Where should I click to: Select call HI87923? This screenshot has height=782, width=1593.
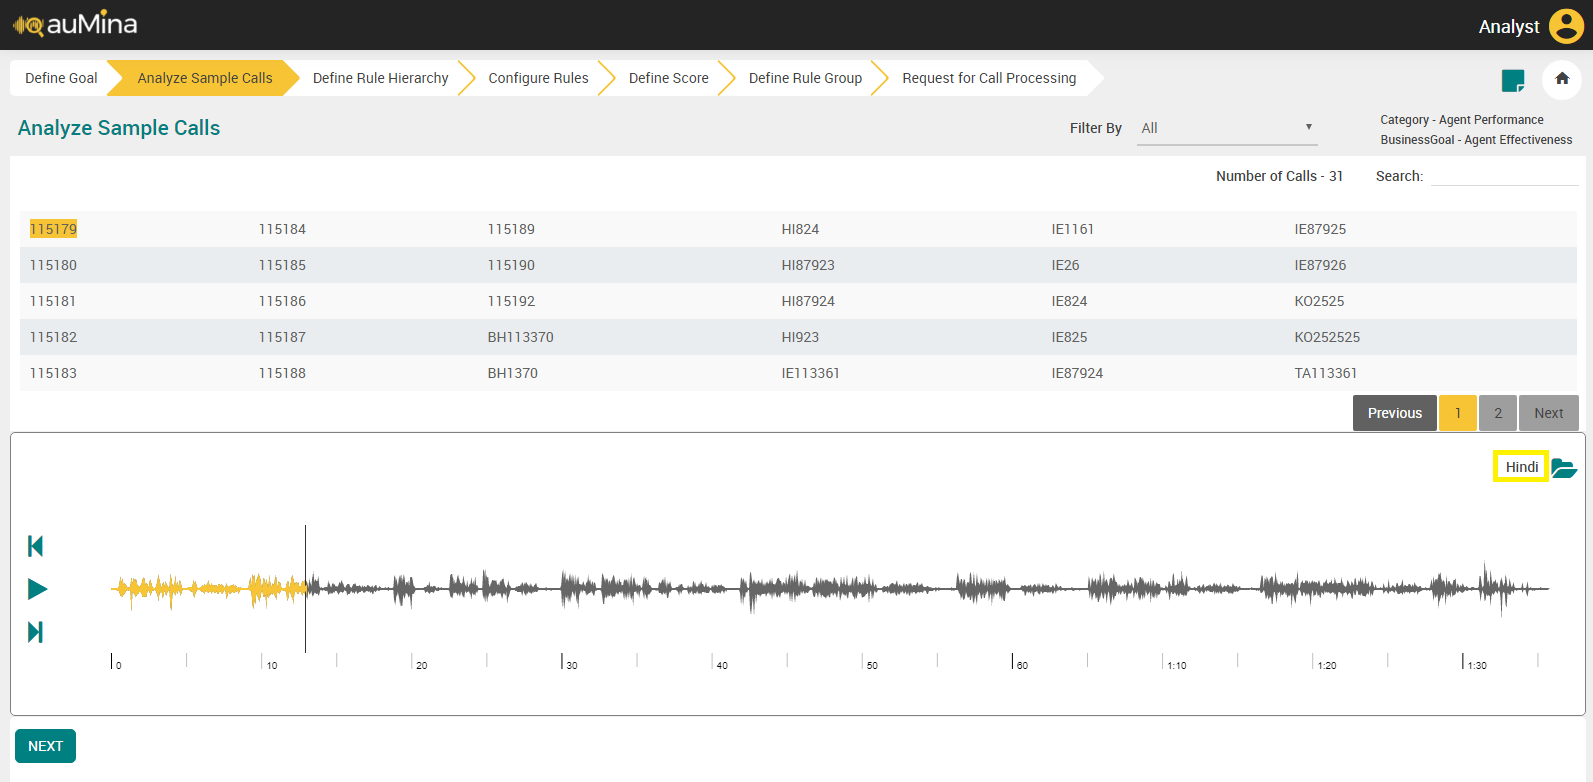coord(808,265)
